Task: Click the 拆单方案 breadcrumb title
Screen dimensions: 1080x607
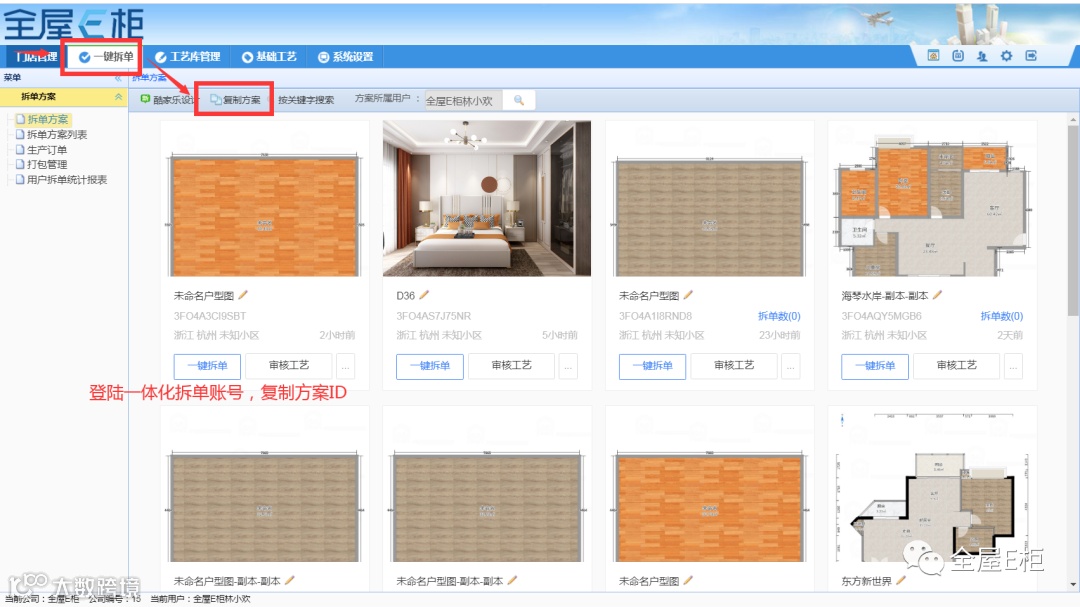Action: point(149,77)
